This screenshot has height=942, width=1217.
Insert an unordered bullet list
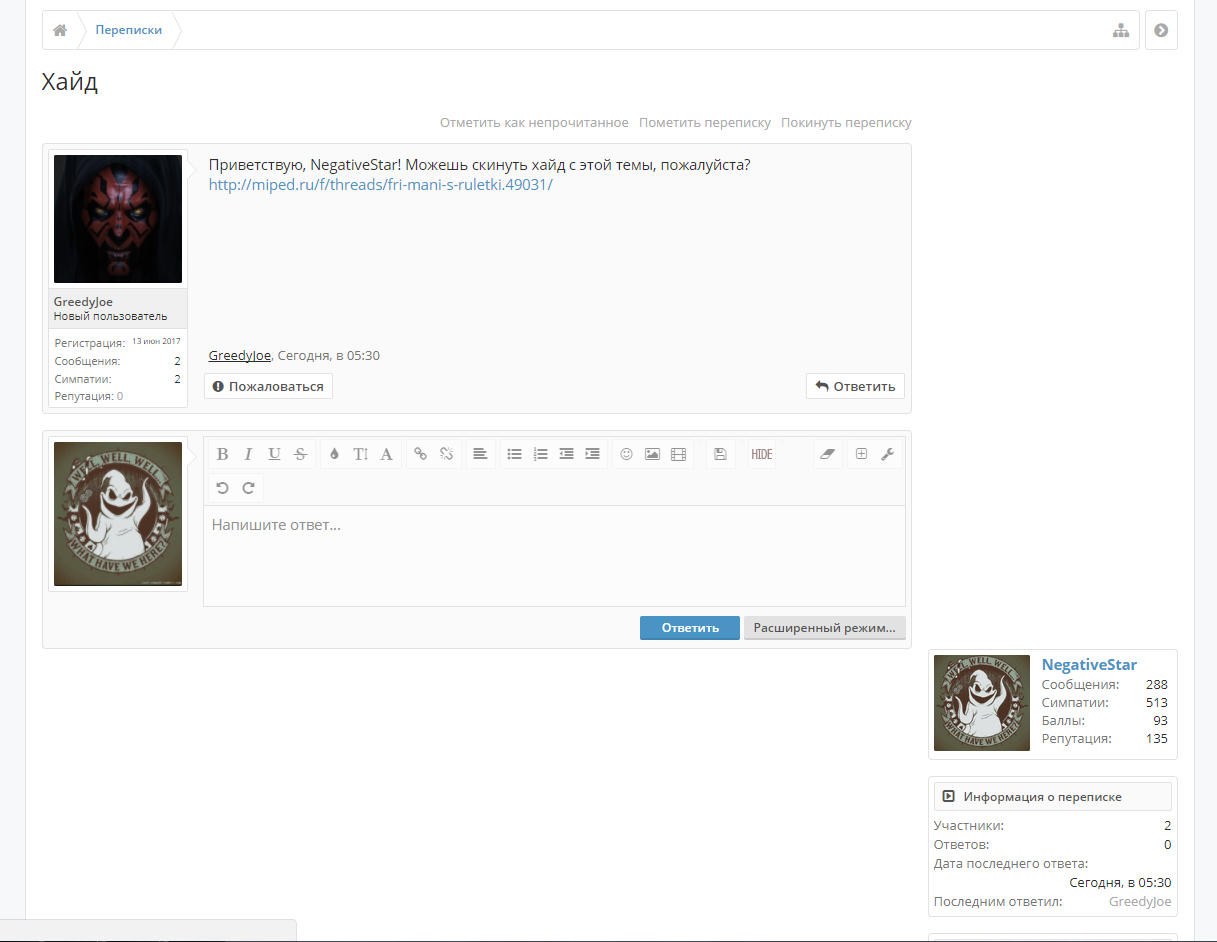pos(514,454)
